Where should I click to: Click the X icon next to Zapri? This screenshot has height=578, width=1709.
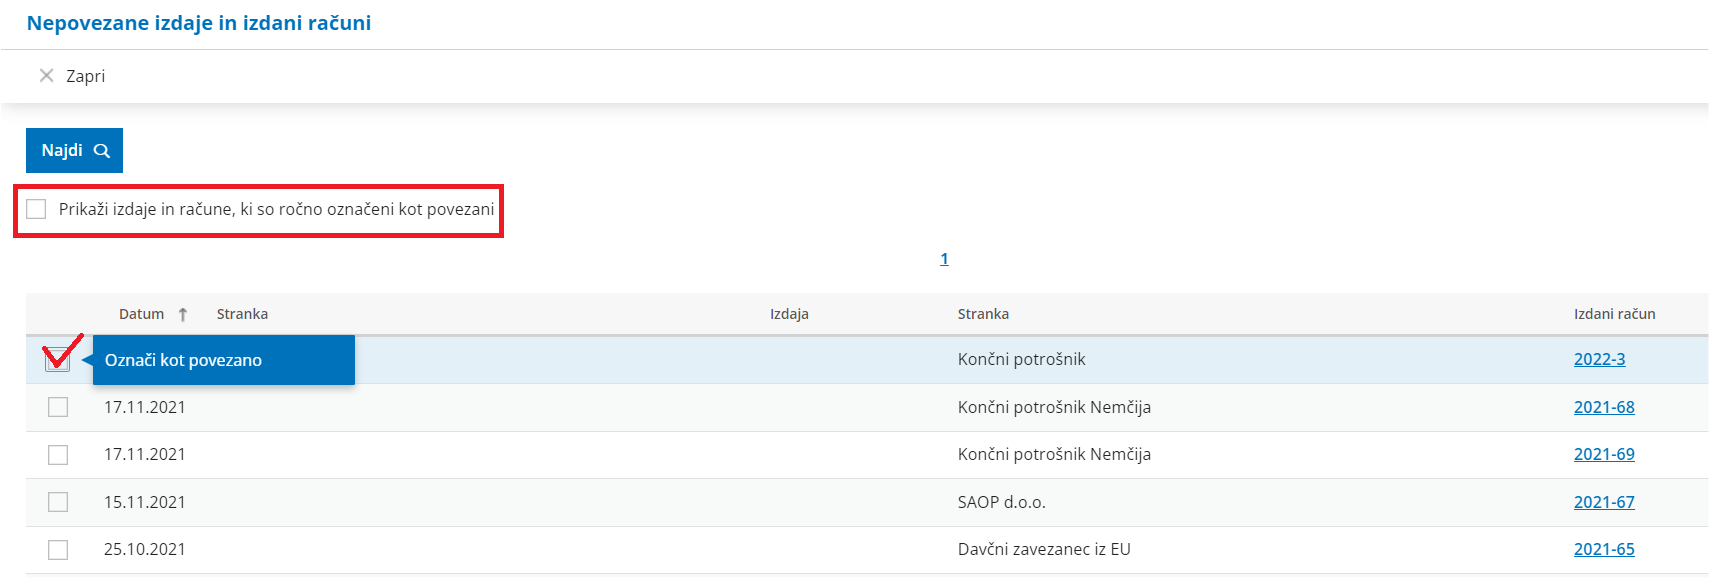click(46, 76)
